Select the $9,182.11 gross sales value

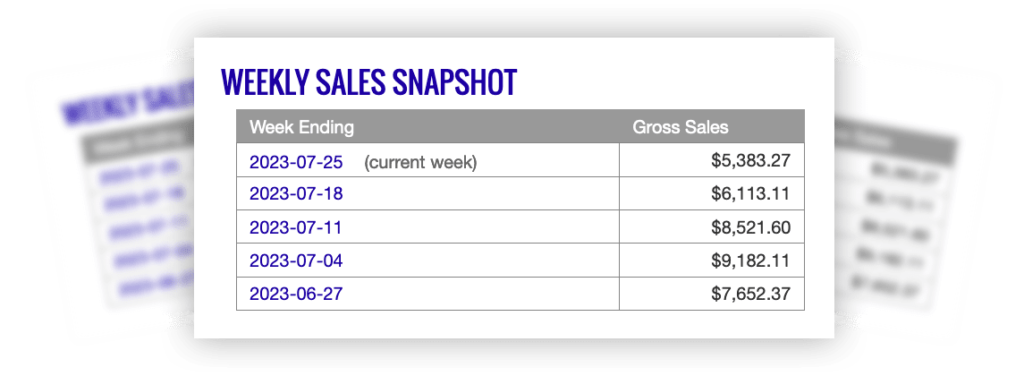[x=750, y=260]
